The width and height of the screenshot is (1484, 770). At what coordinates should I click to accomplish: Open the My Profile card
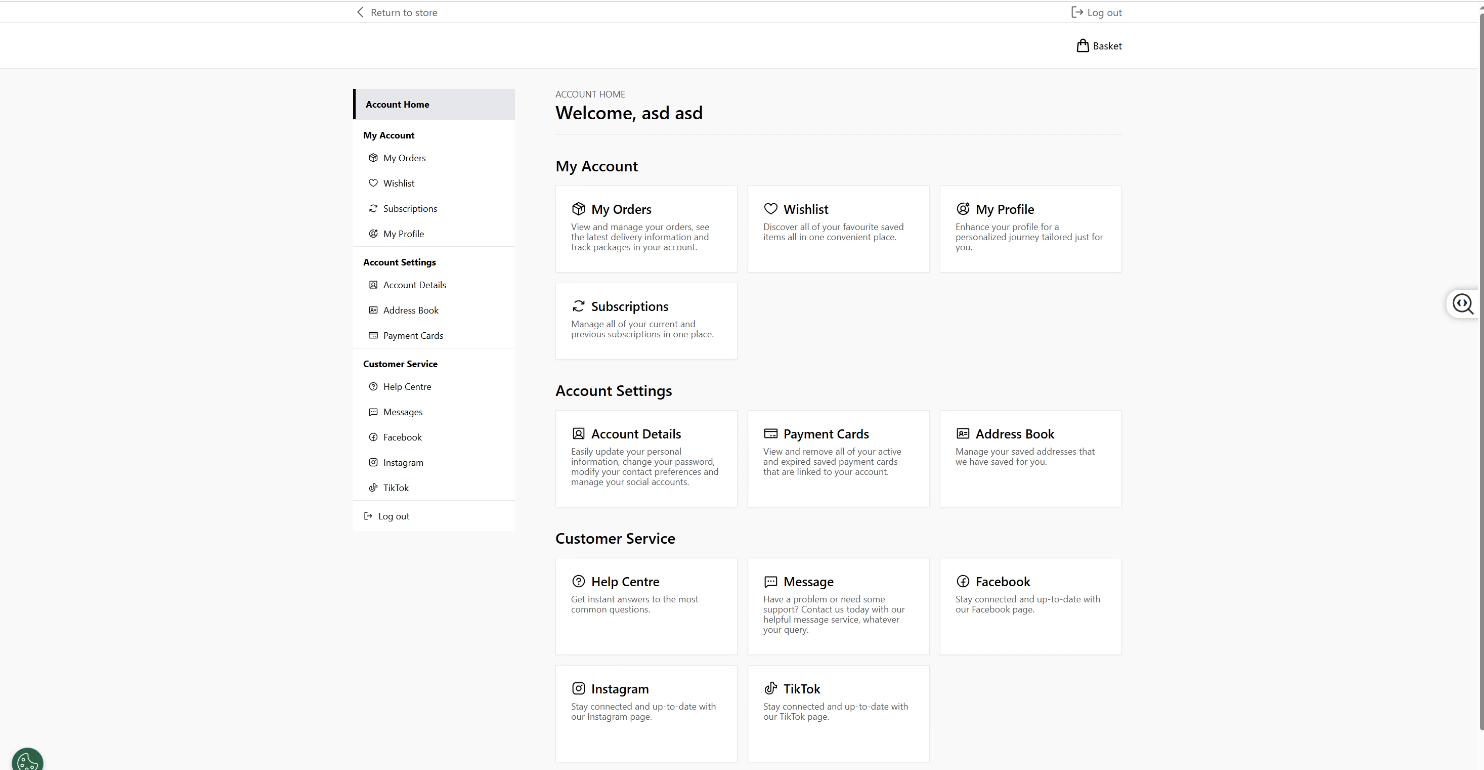click(1030, 229)
